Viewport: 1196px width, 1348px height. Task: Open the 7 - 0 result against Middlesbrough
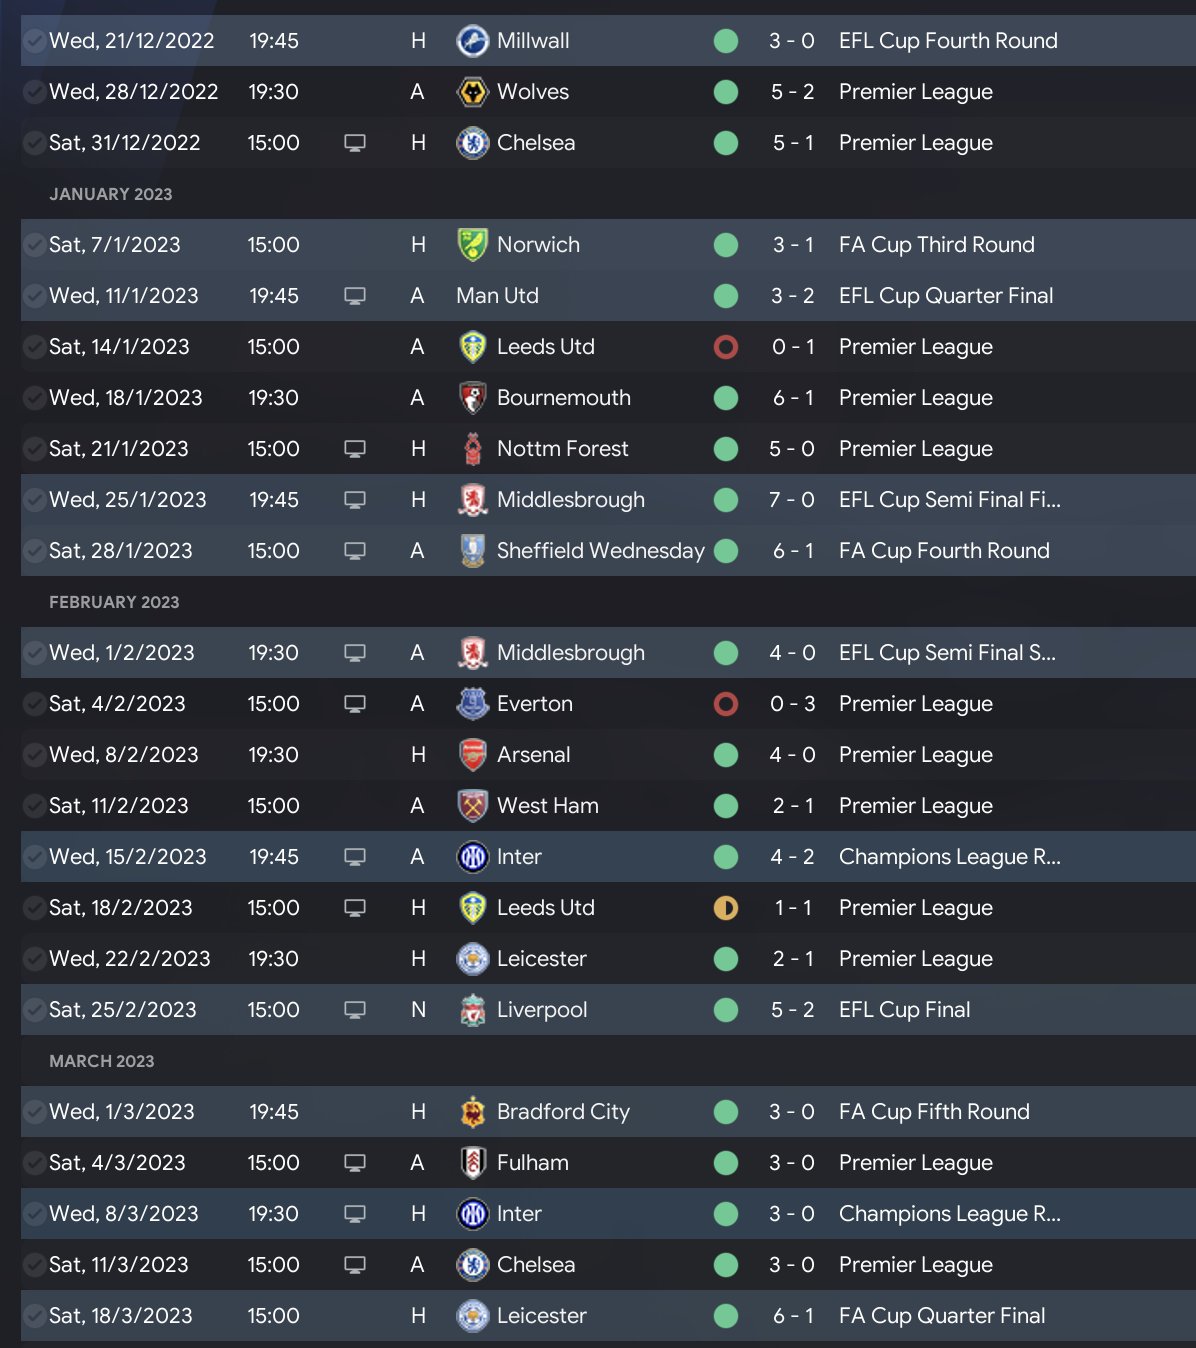792,500
